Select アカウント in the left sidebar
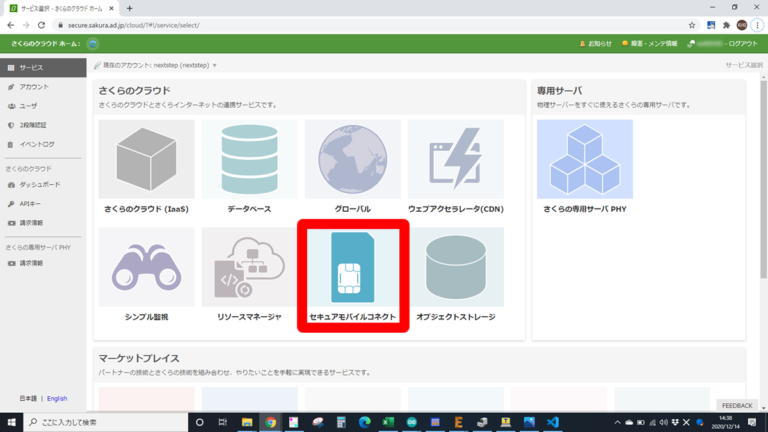Image resolution: width=768 pixels, height=432 pixels. point(43,87)
